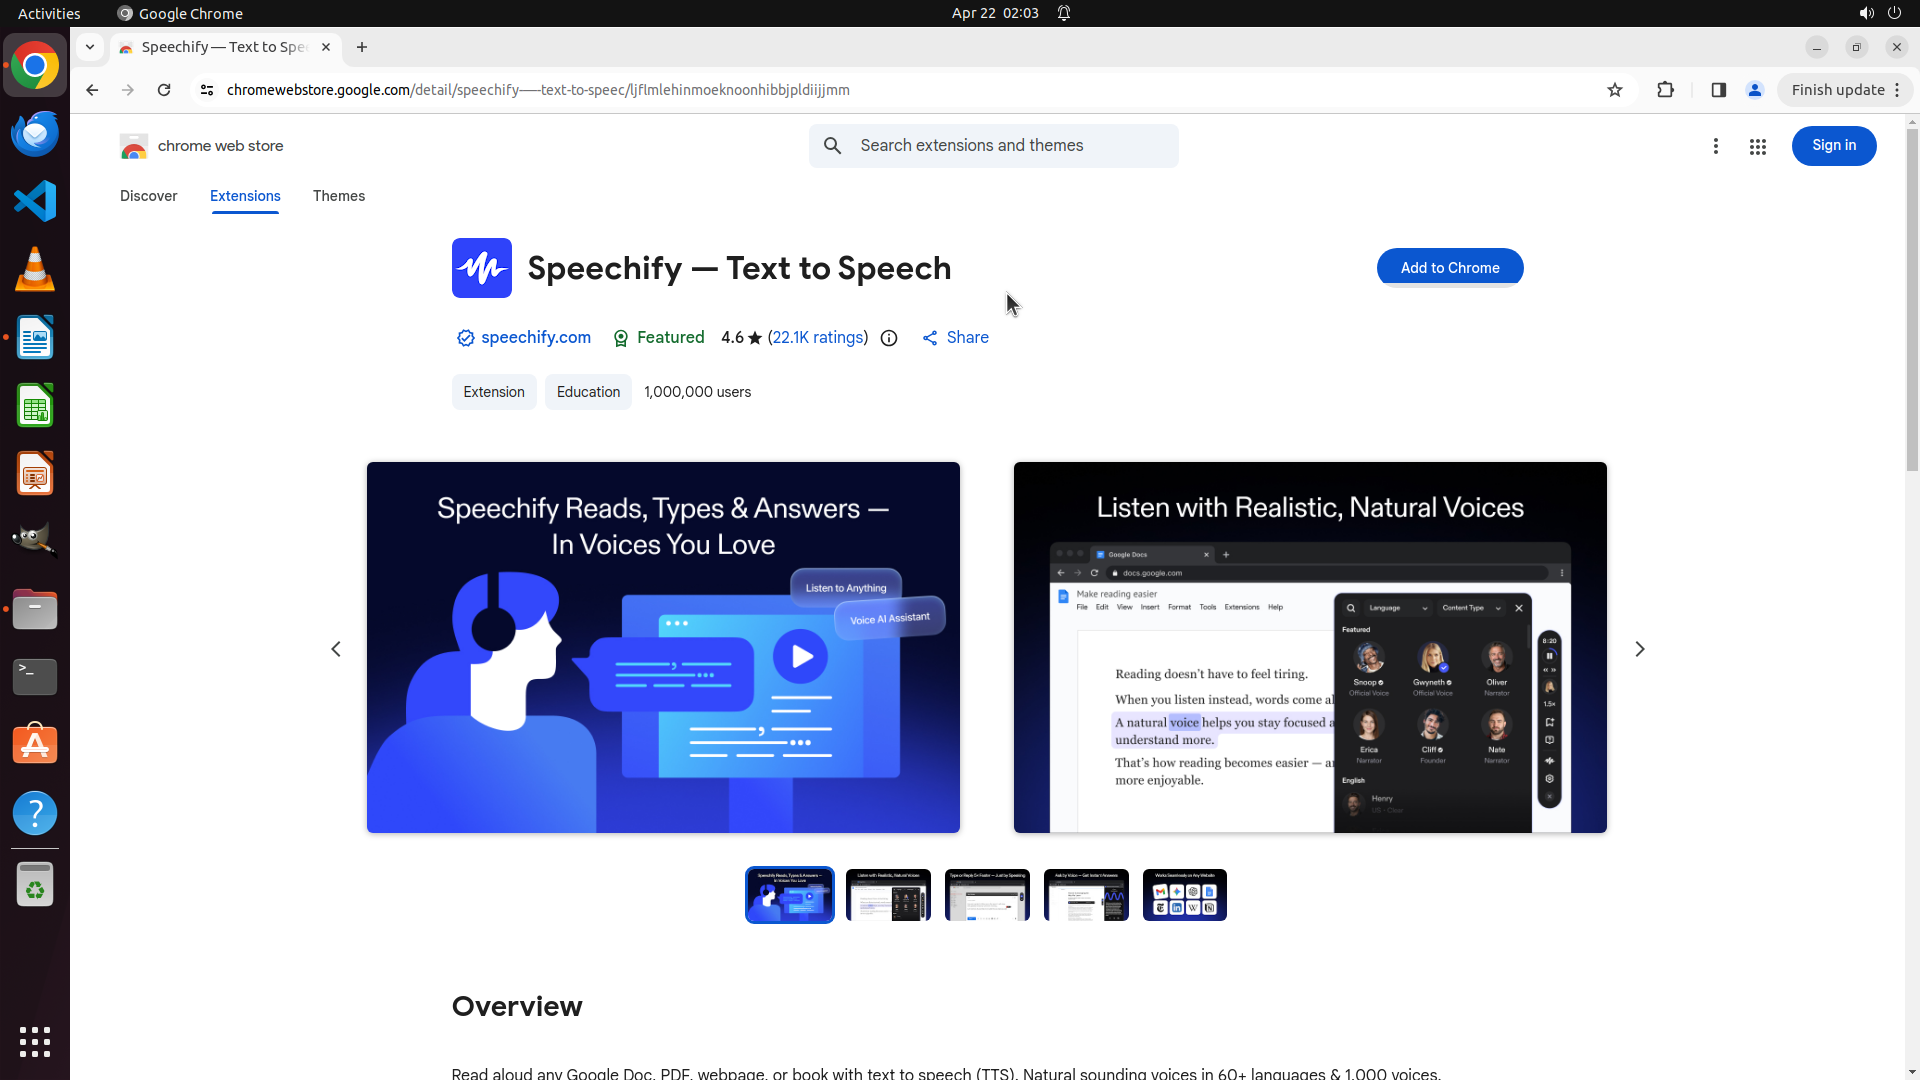Image resolution: width=1920 pixels, height=1080 pixels.
Task: Click the Share icon link
Action: click(x=955, y=338)
